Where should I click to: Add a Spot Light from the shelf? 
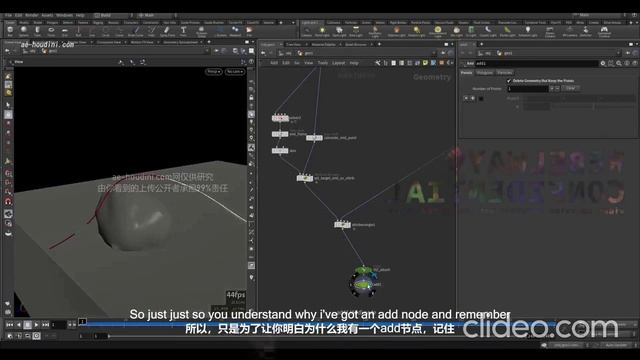coord(339,31)
